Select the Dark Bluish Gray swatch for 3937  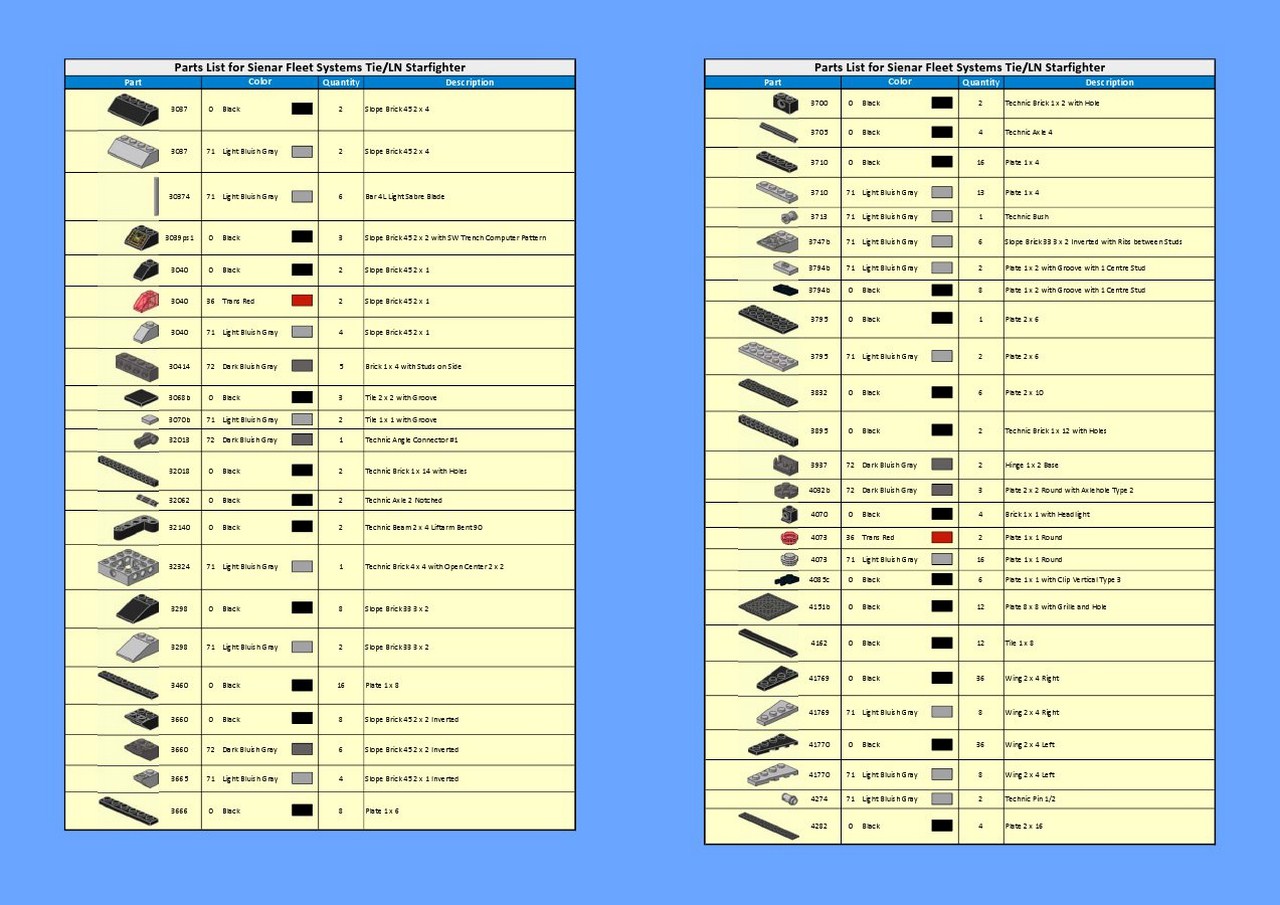[x=942, y=465]
